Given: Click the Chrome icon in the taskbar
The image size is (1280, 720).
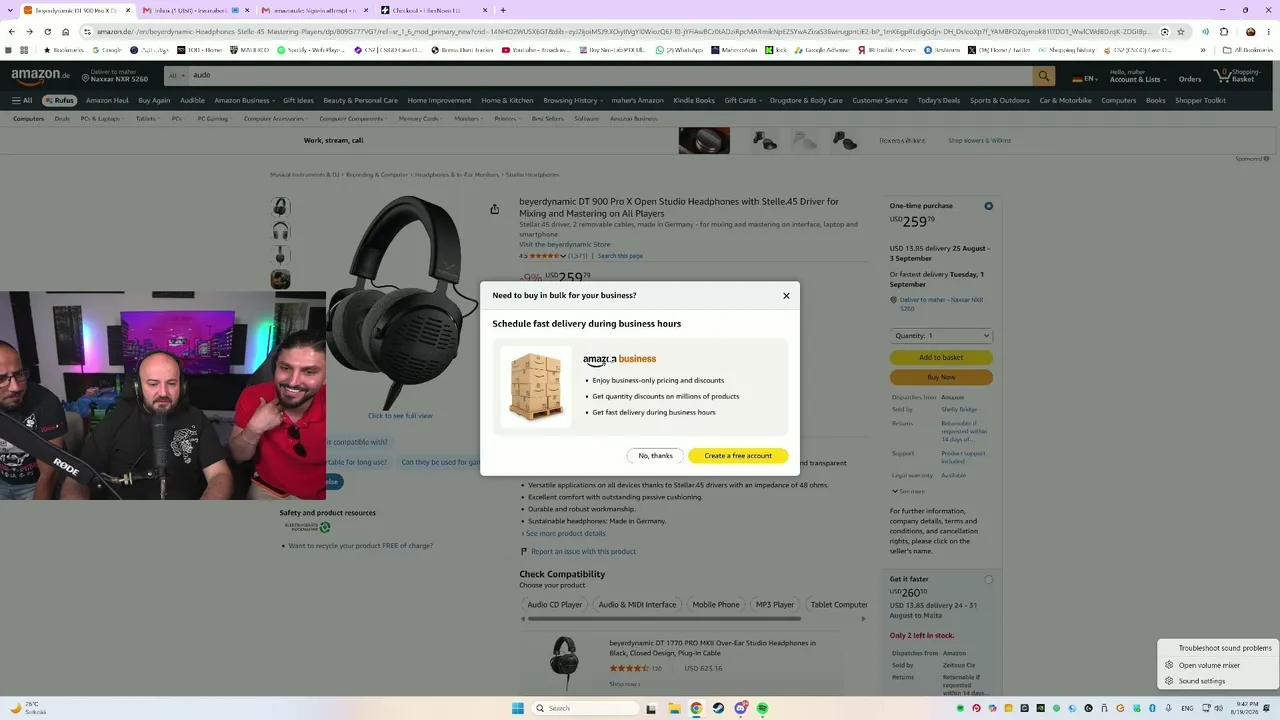Looking at the screenshot, I should coord(696,708).
